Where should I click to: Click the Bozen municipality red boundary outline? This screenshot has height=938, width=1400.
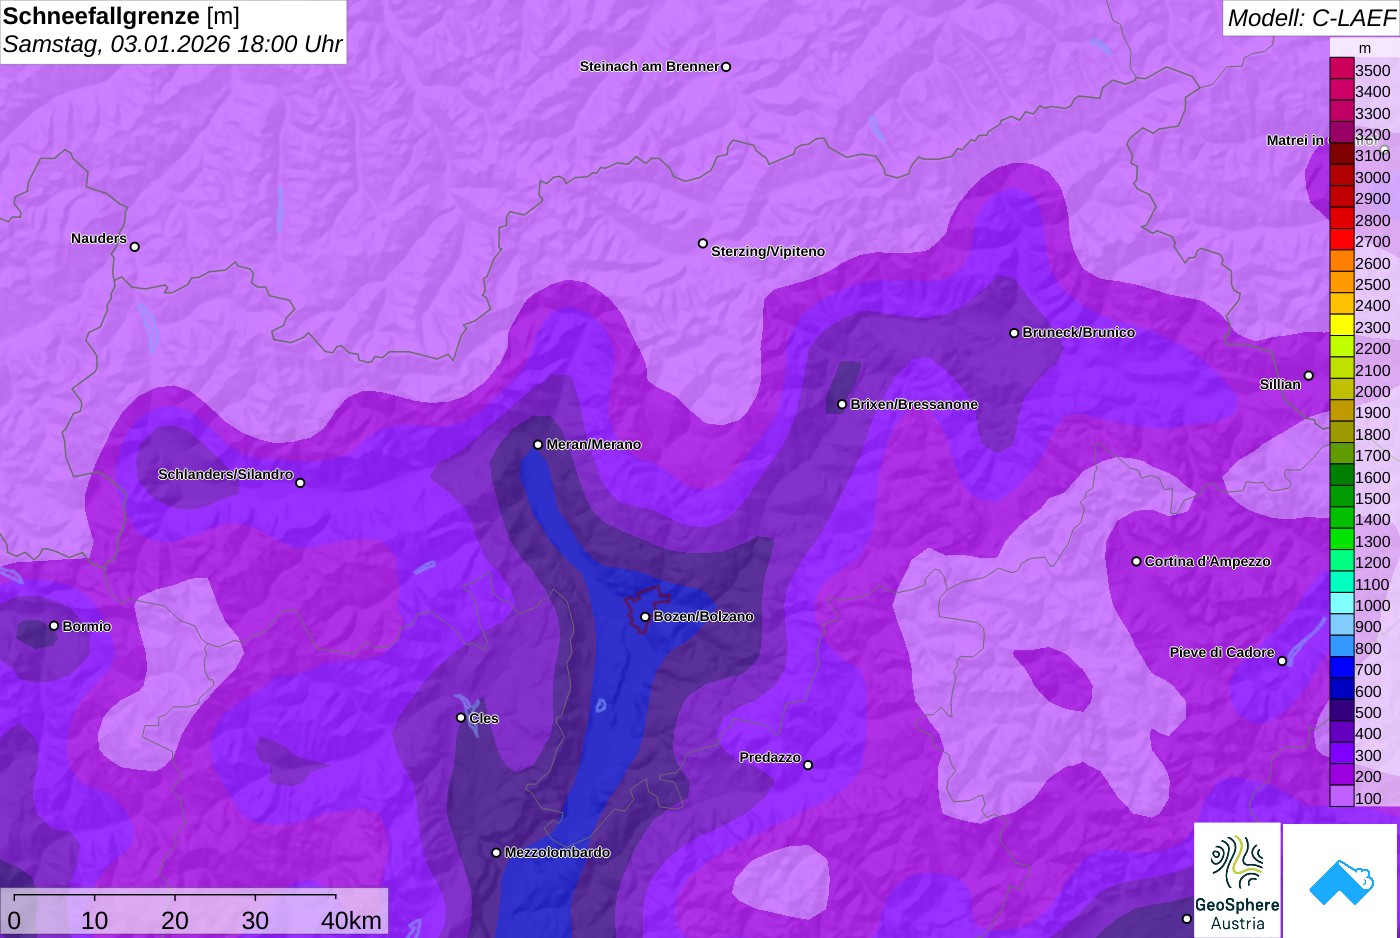(x=646, y=608)
